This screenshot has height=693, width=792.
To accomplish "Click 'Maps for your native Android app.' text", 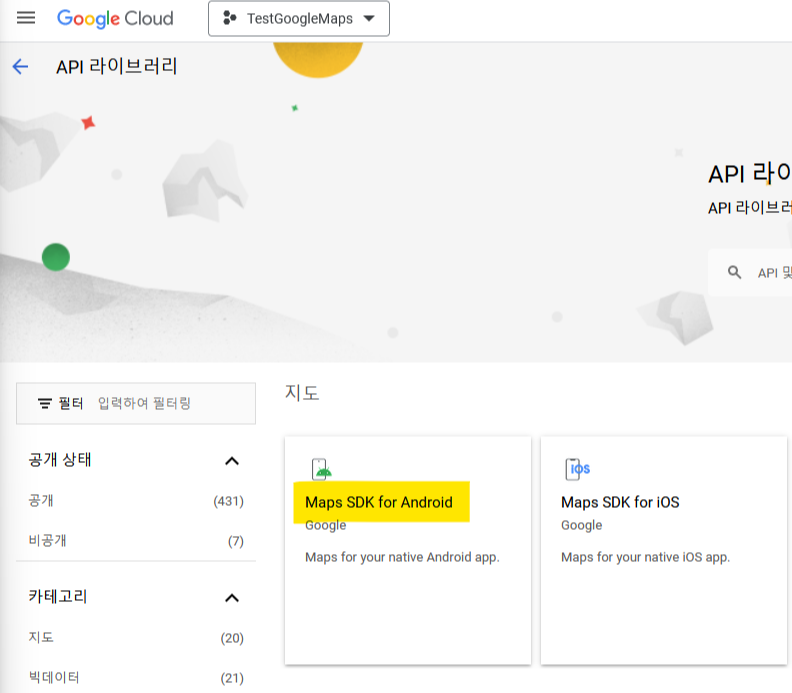I will click(x=402, y=557).
